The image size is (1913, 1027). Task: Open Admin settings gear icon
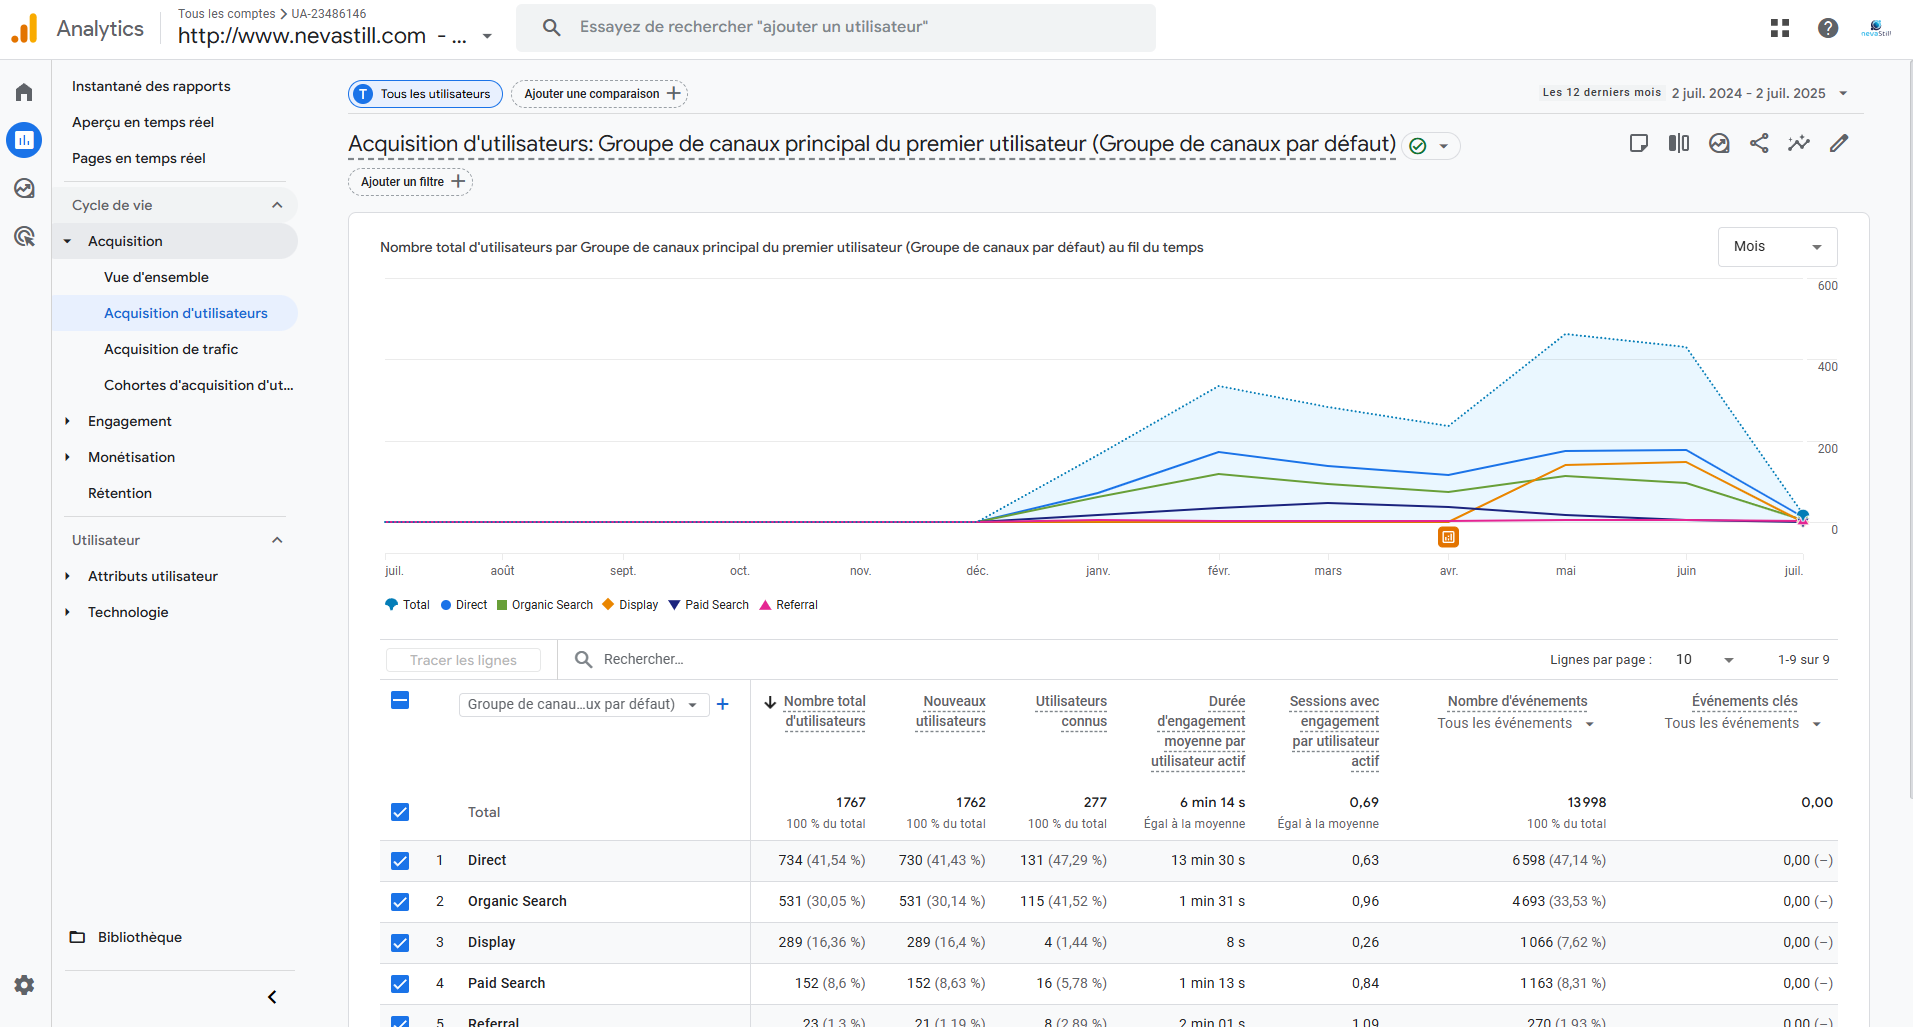coord(24,985)
